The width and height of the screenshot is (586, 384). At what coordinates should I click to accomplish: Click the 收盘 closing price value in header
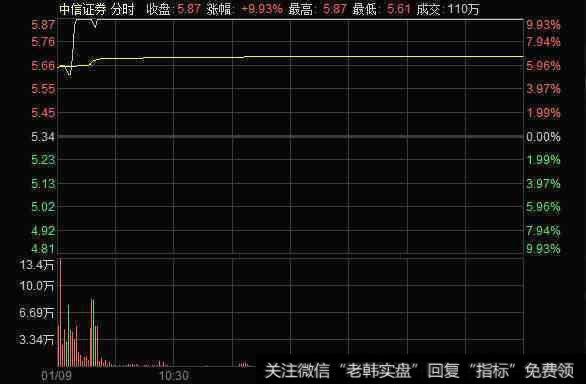pos(189,9)
